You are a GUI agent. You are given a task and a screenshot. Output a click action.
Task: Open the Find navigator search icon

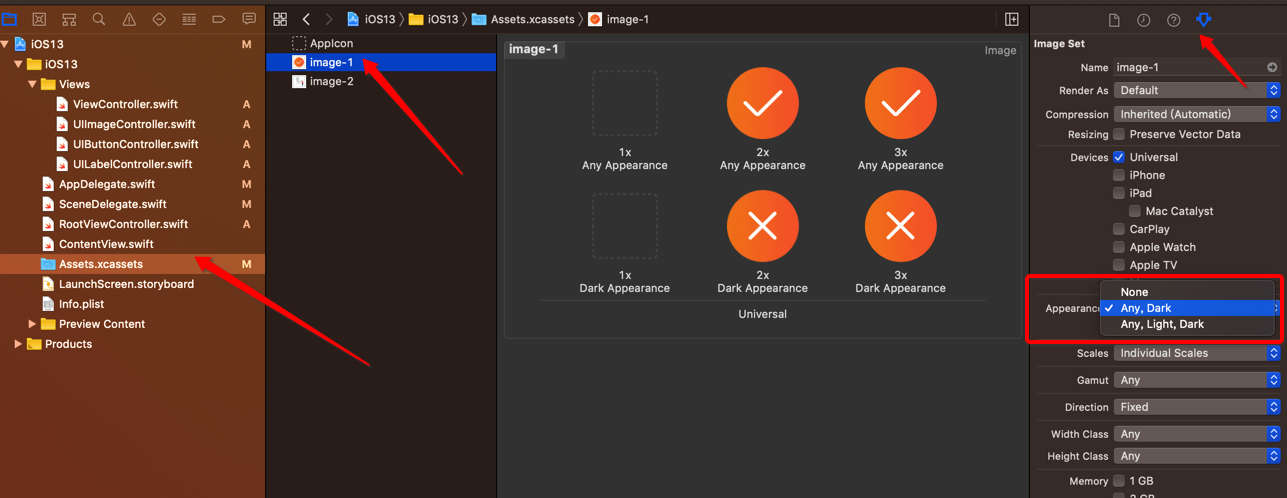click(99, 19)
